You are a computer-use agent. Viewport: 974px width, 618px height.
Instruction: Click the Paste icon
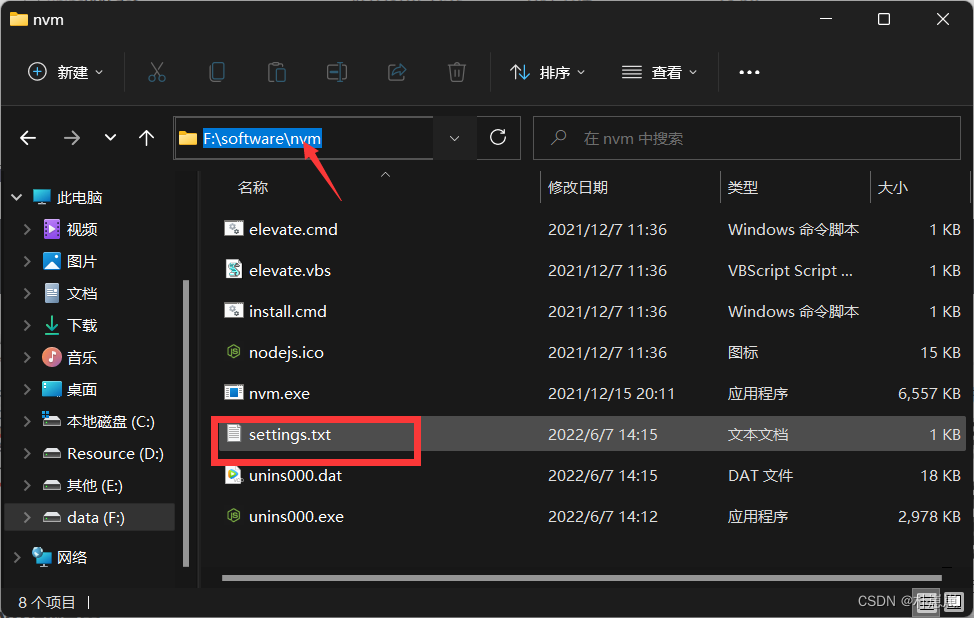point(276,71)
